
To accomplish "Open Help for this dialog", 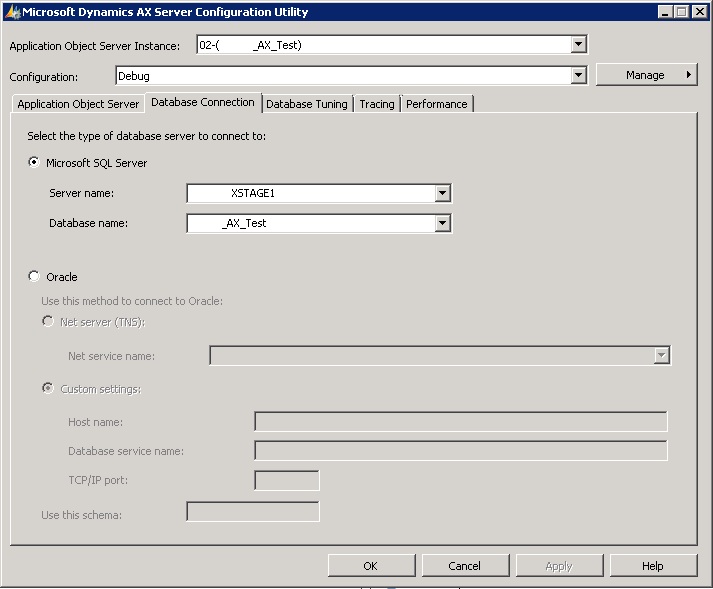I will tap(653, 566).
